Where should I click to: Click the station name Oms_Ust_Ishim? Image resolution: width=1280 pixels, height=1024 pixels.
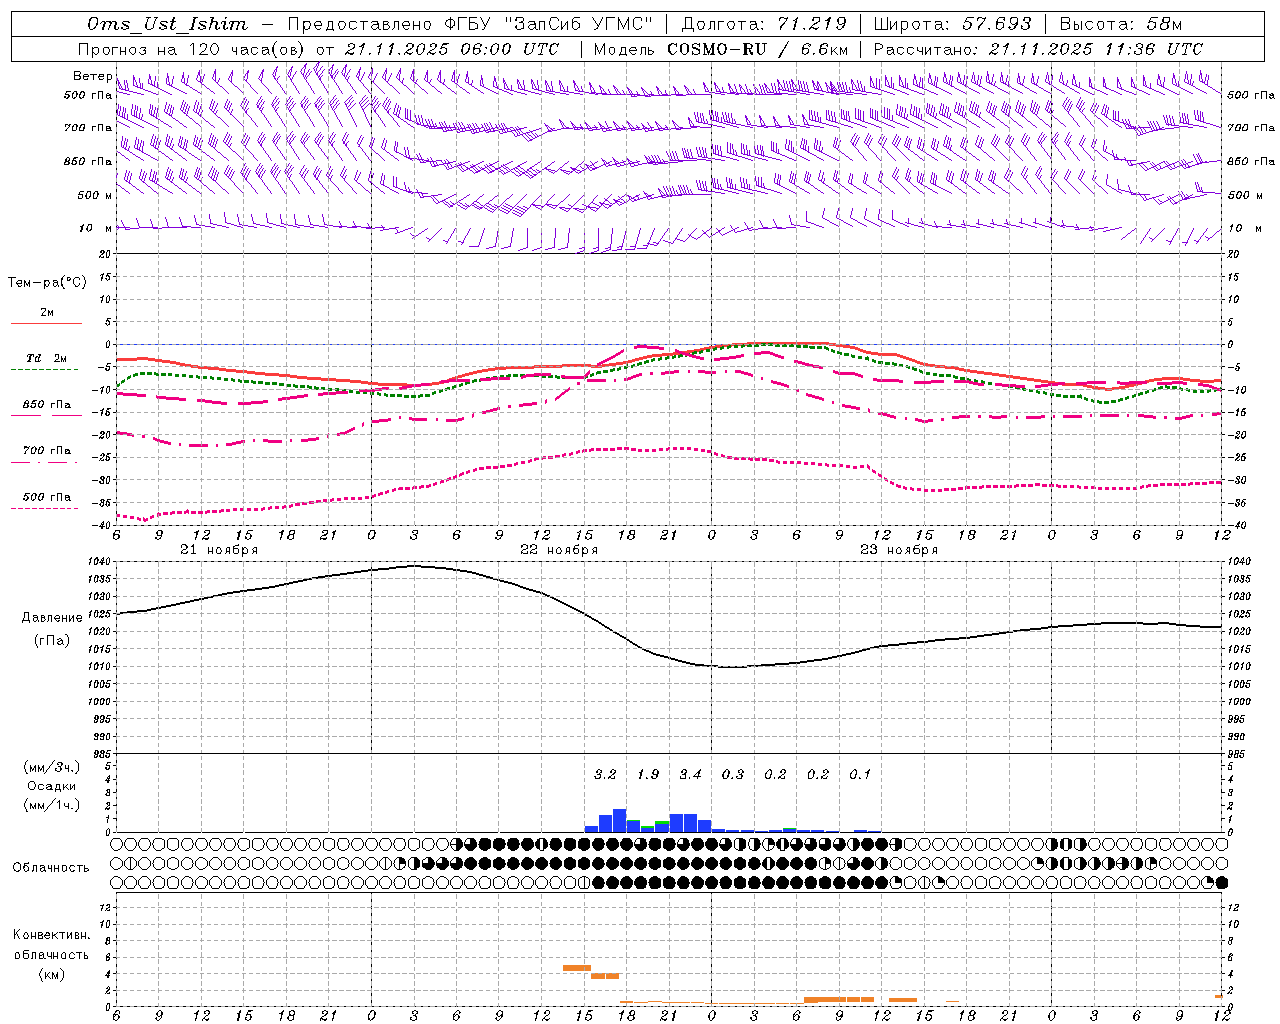coord(167,24)
